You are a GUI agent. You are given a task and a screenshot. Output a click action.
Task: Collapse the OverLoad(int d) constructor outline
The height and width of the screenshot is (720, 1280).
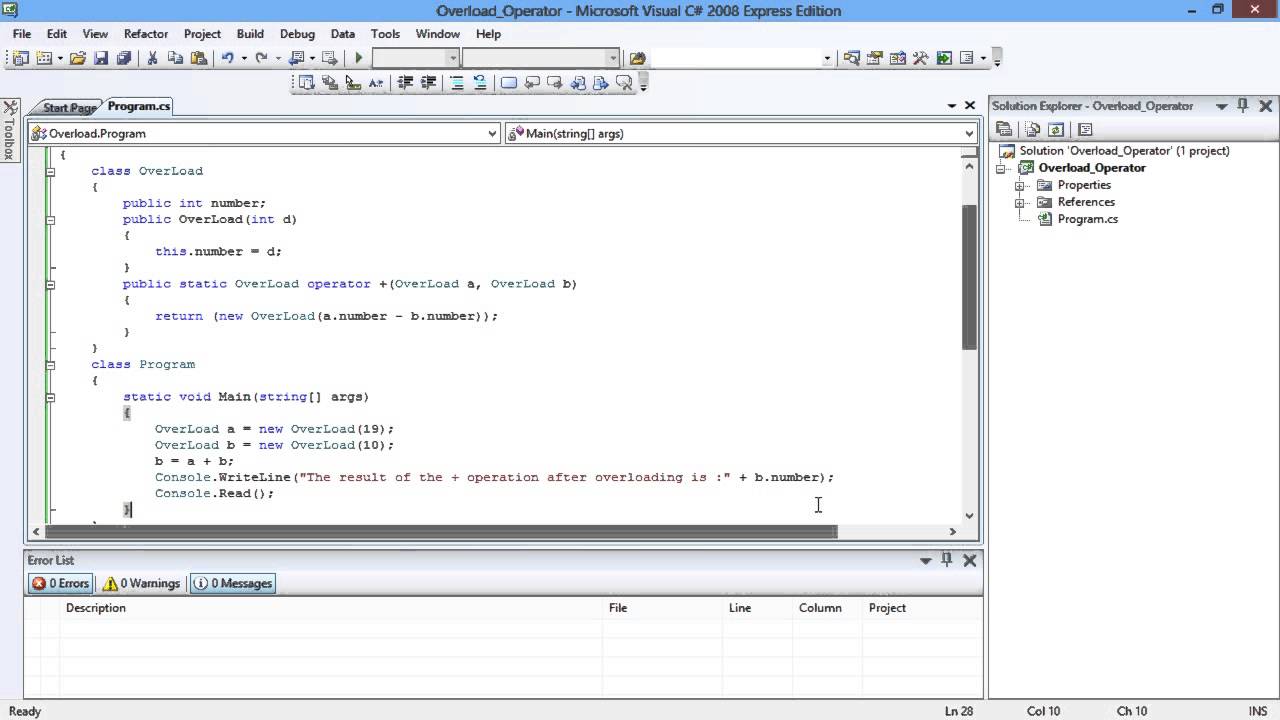click(x=50, y=219)
